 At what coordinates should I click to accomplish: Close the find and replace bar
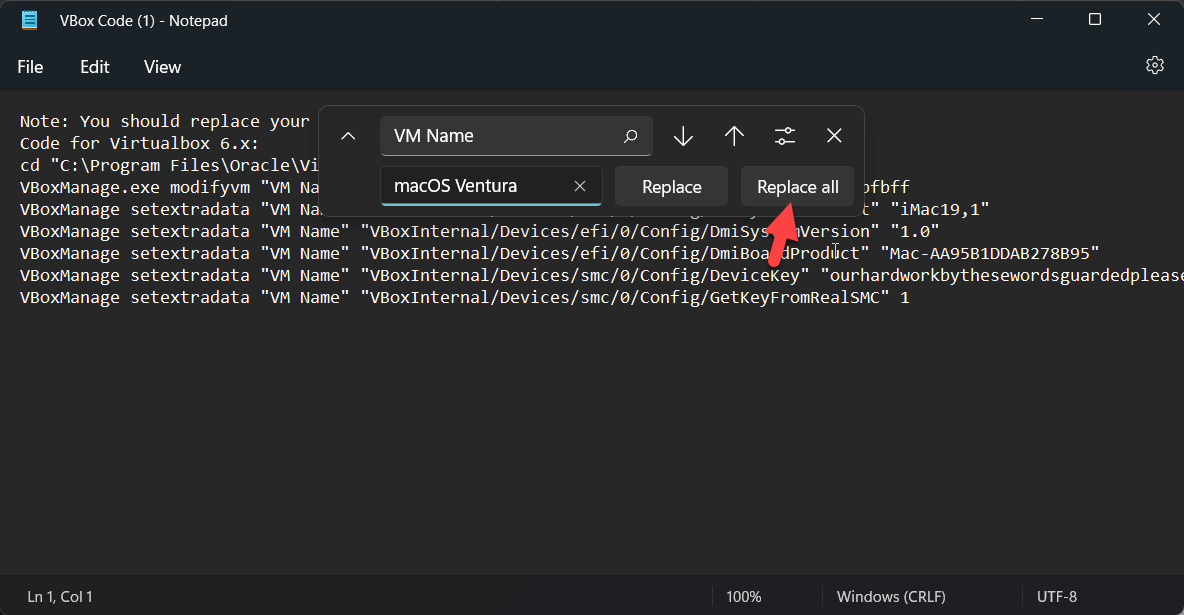[x=834, y=136]
